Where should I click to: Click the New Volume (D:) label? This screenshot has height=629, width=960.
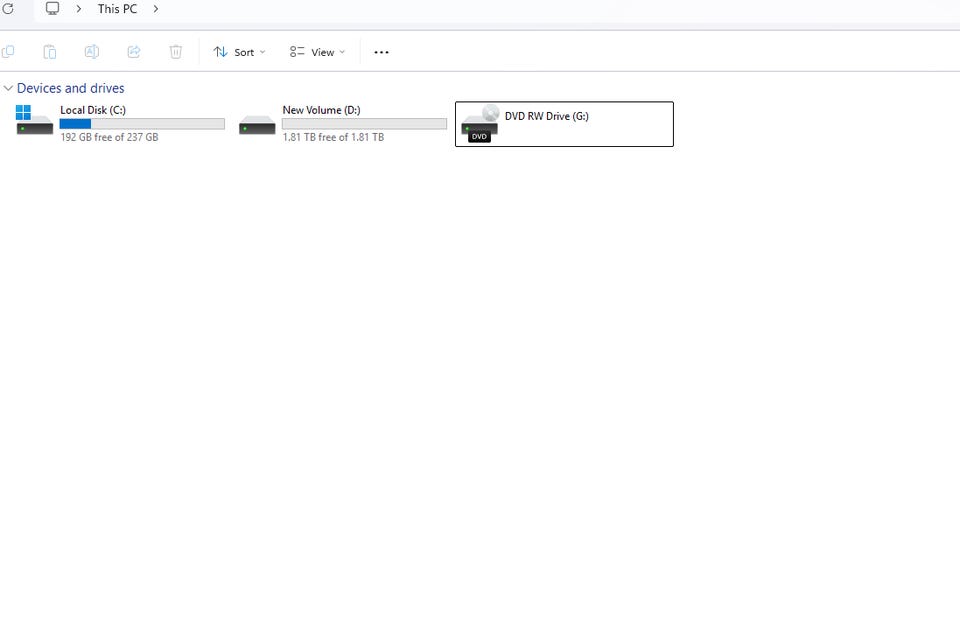(321, 110)
